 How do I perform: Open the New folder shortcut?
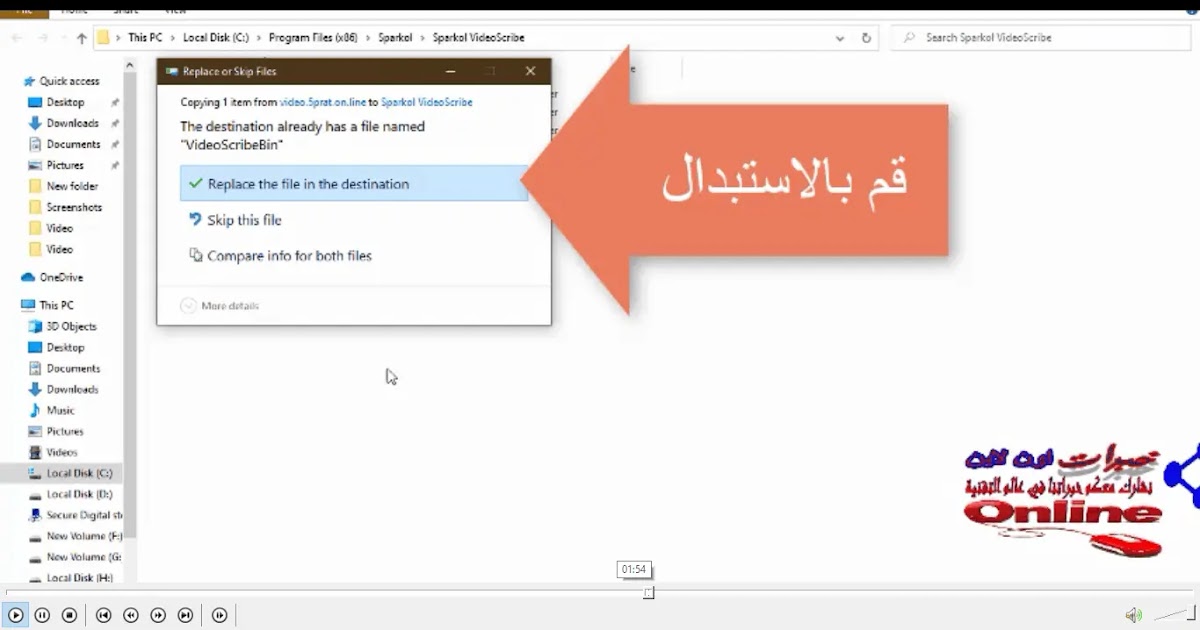(72, 186)
